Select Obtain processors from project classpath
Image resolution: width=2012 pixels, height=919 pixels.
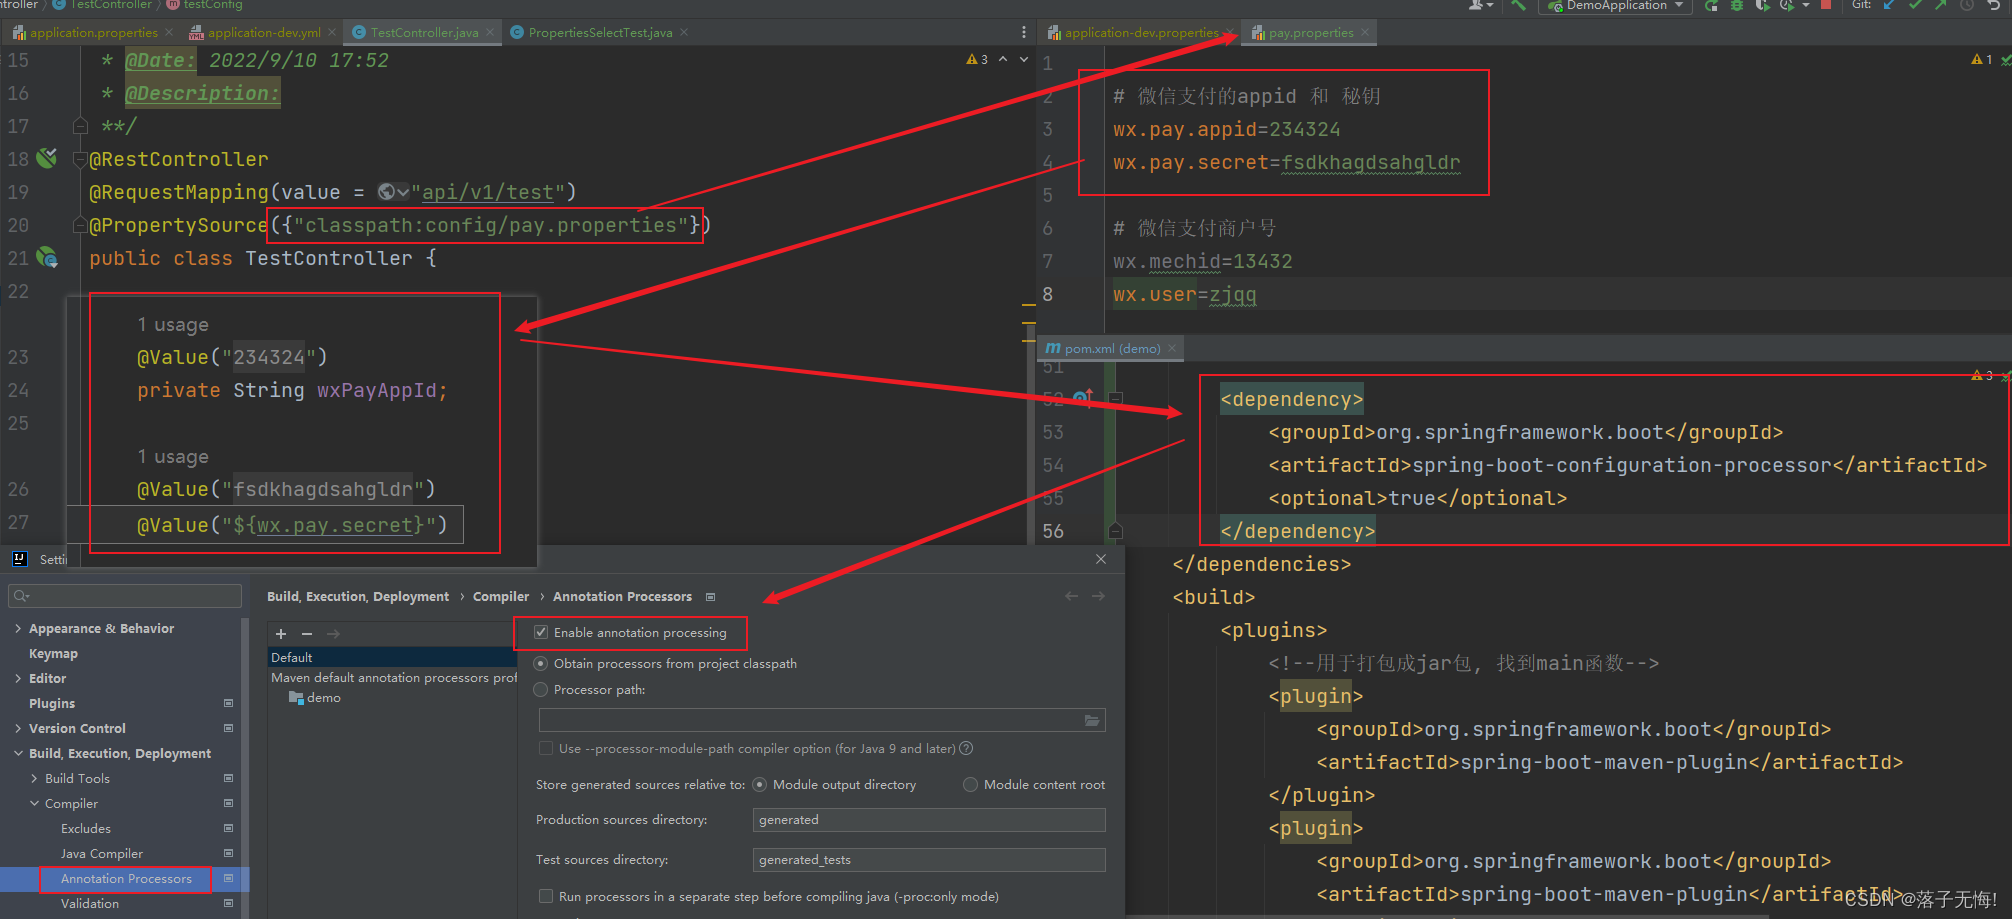pyautogui.click(x=541, y=663)
